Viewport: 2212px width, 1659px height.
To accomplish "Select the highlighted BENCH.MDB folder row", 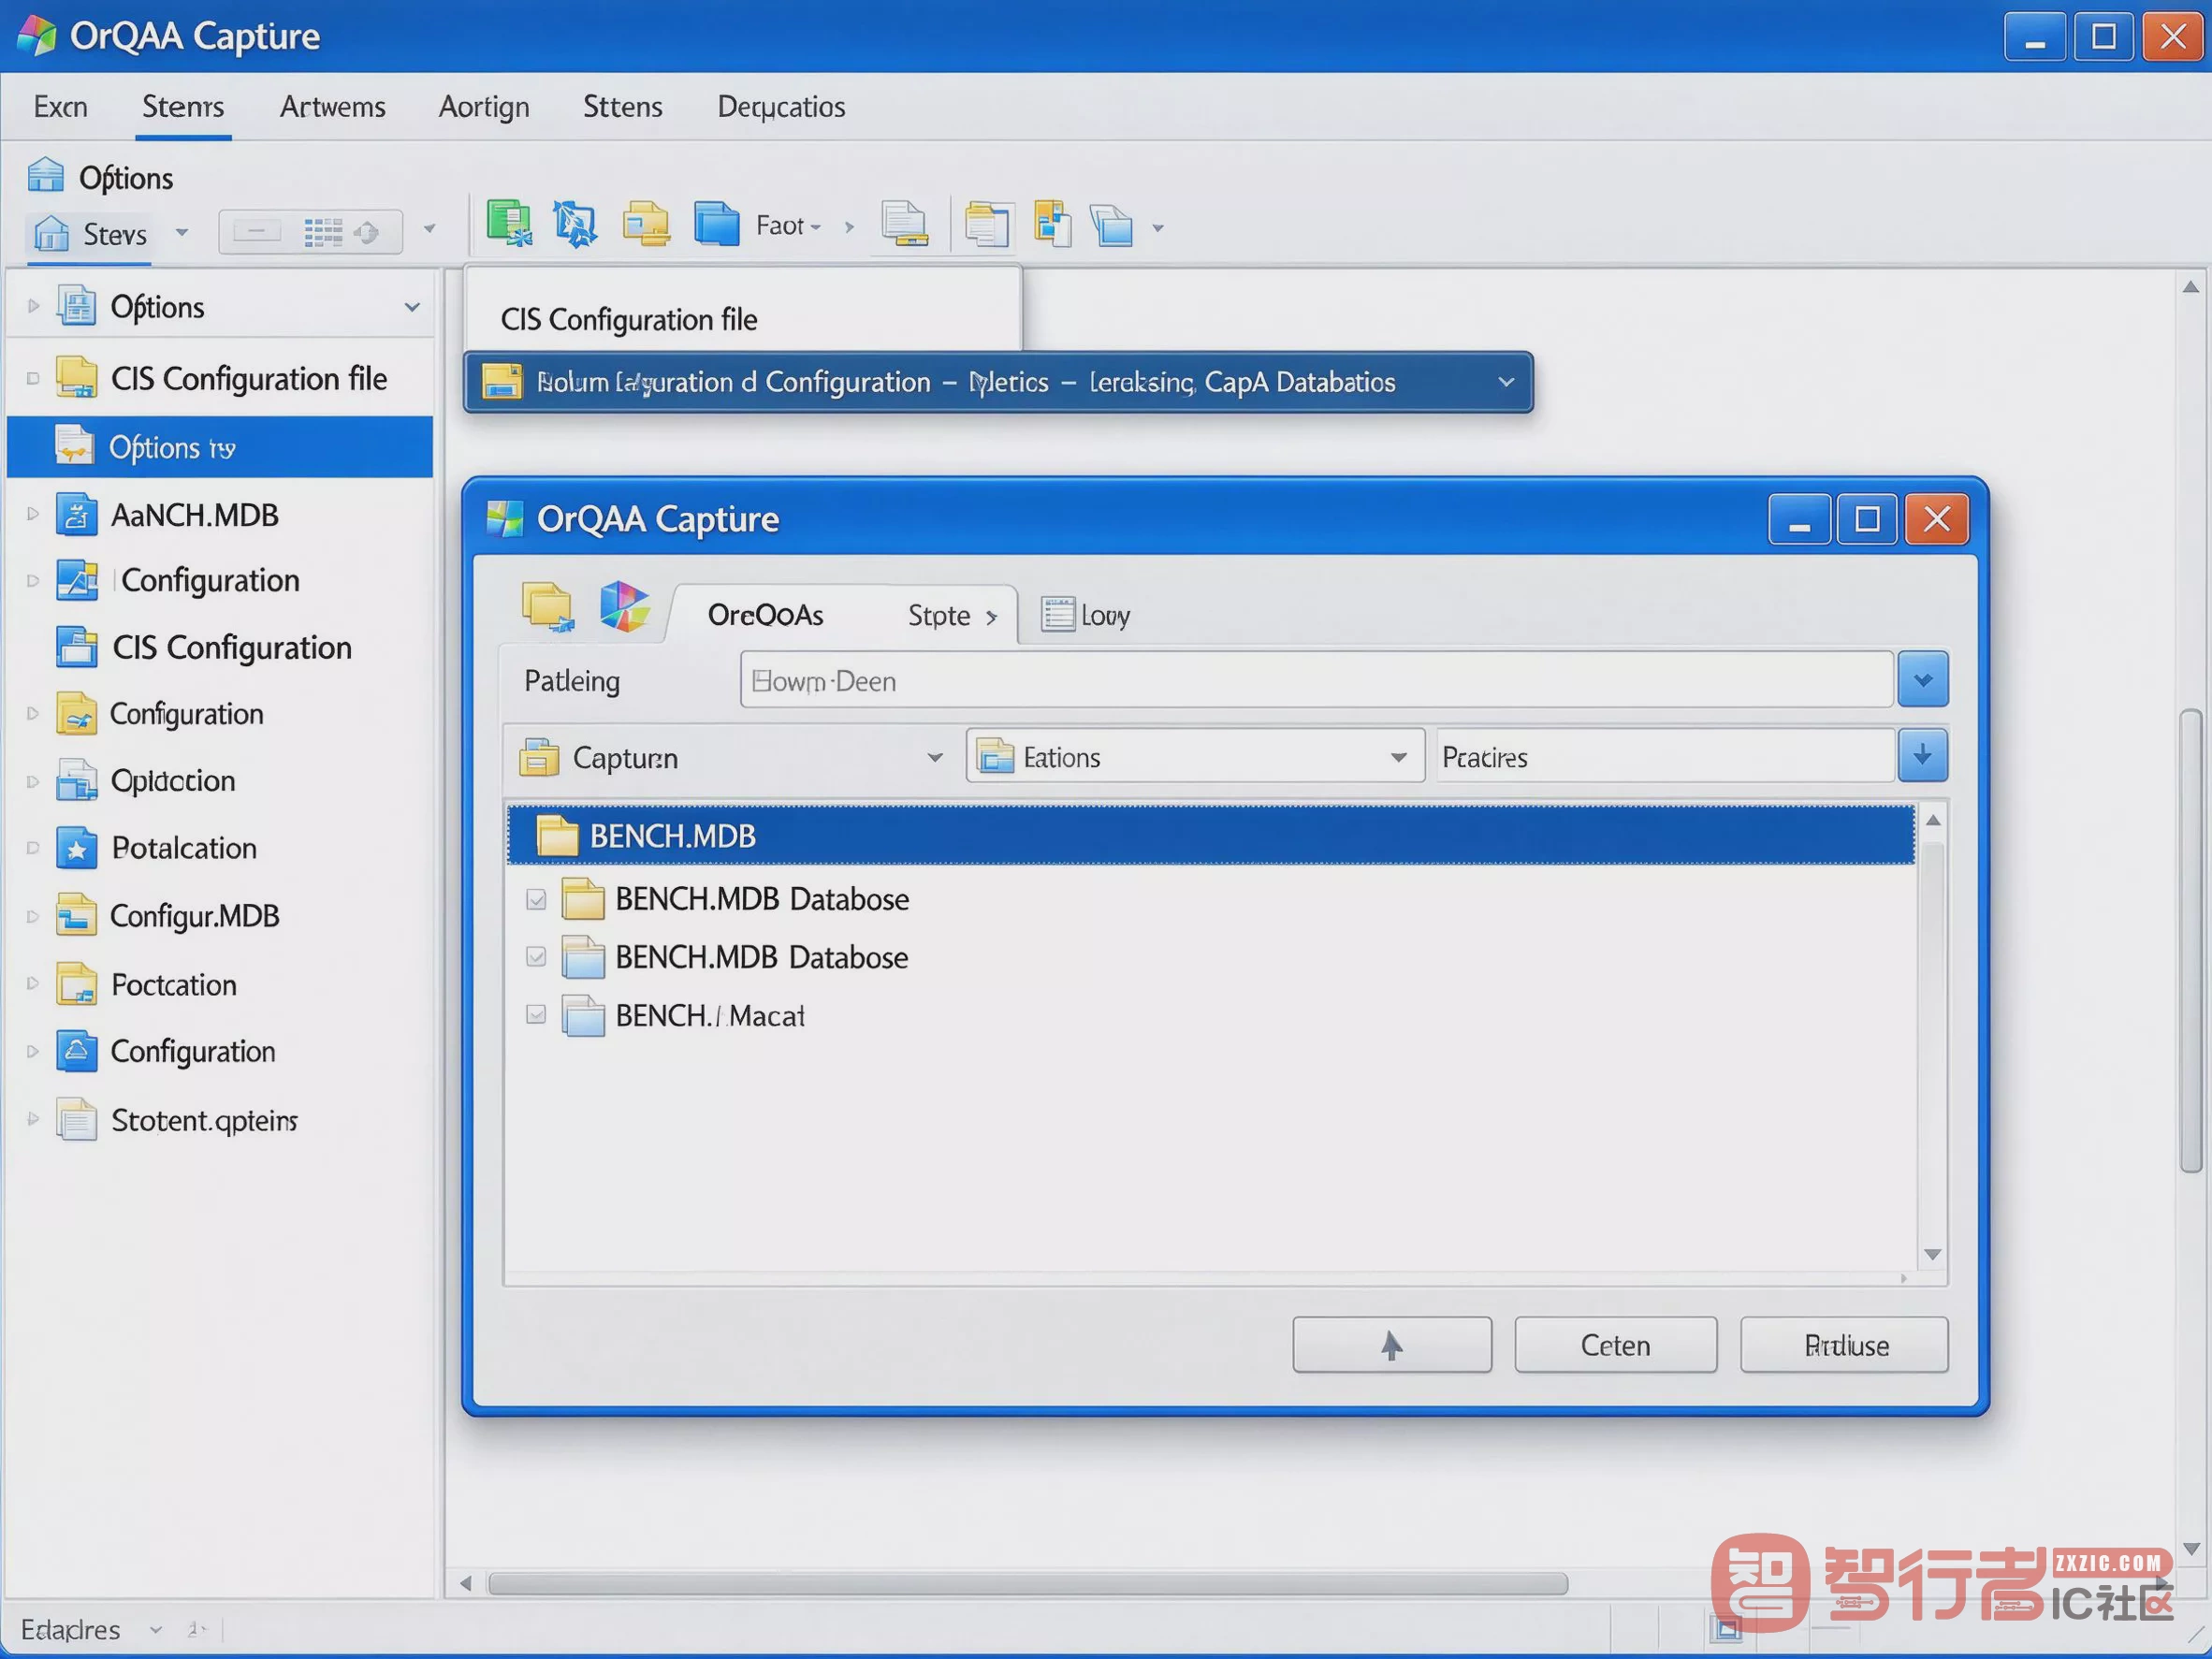I will click(x=1211, y=835).
